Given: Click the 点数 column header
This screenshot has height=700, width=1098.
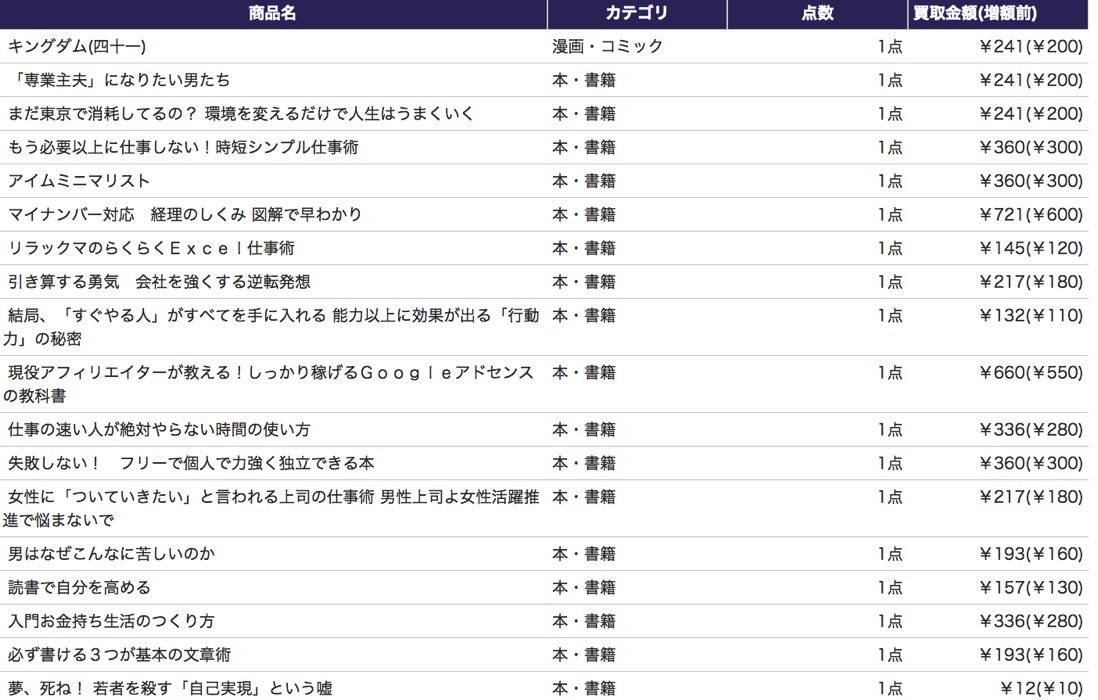Looking at the screenshot, I should click(816, 14).
